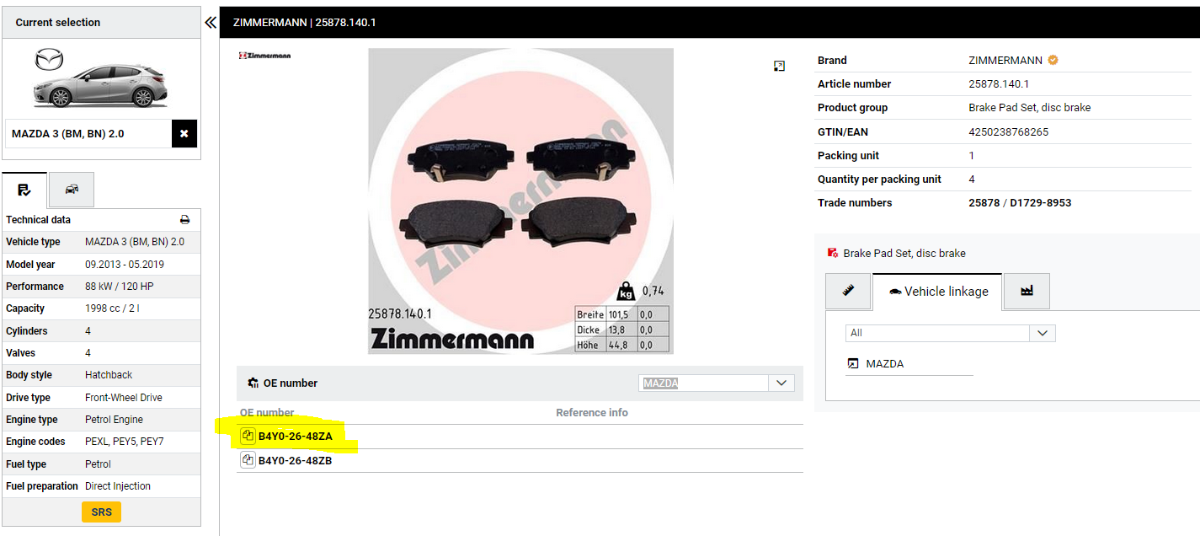This screenshot has width=1200, height=536.
Task: Click the brand name ZIMMERMANN in details
Action: pyautogui.click(x=1005, y=60)
